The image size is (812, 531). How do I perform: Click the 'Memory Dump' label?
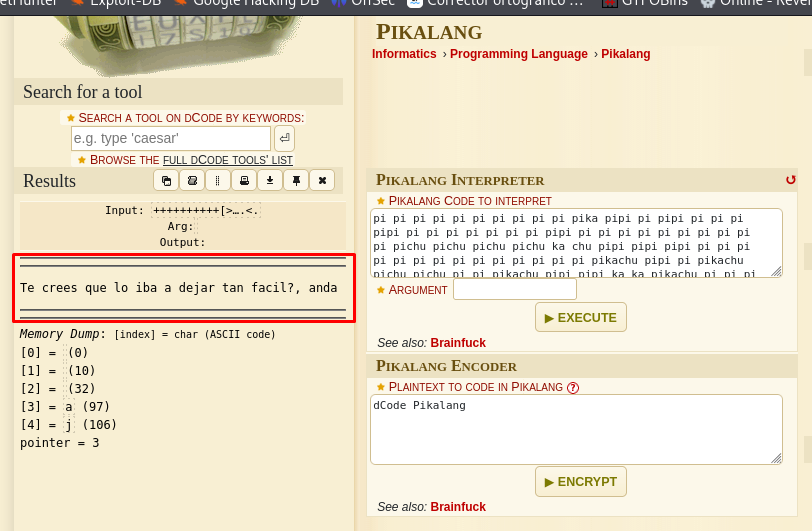59,334
